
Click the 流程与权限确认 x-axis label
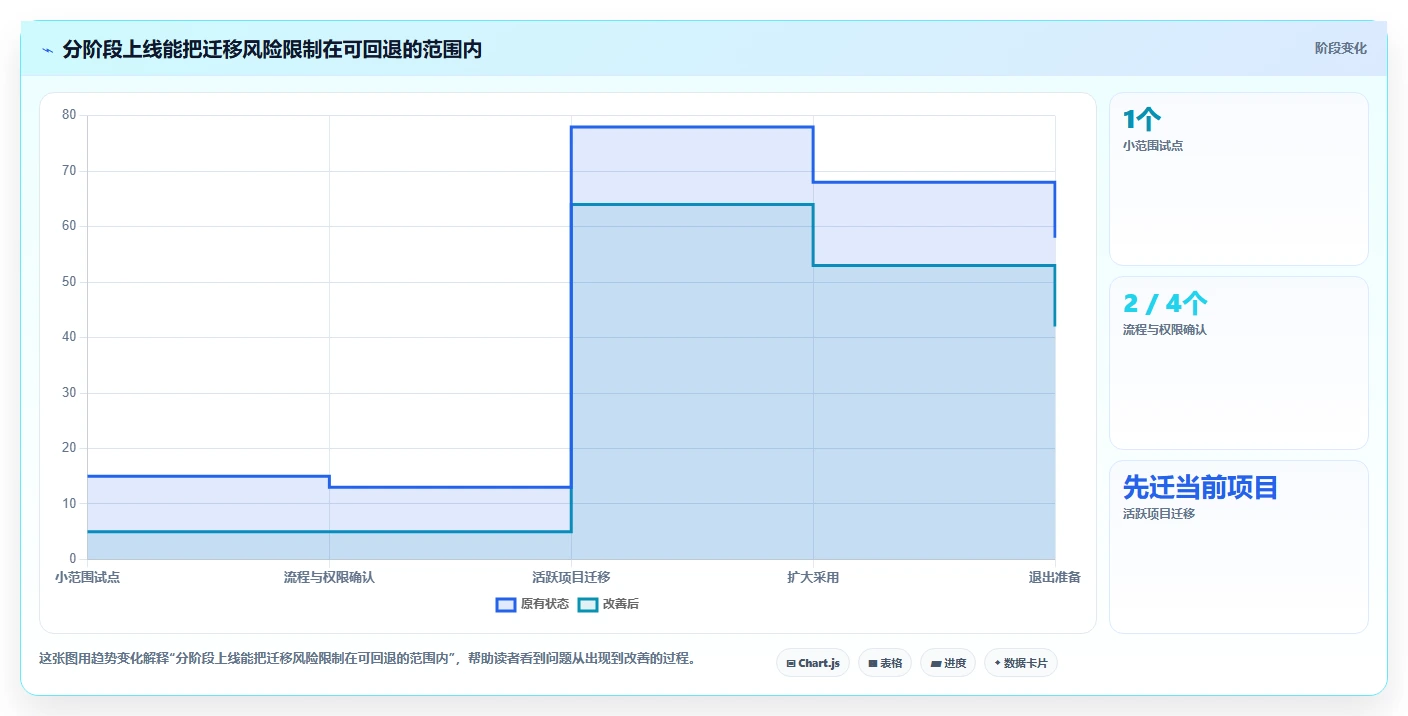point(329,578)
